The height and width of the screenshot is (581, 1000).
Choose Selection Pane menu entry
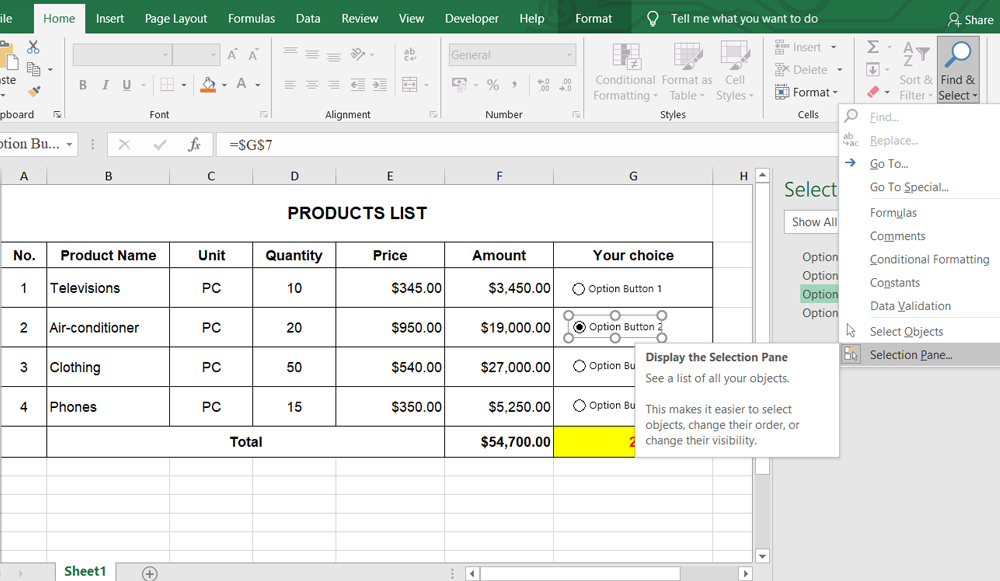click(920, 355)
